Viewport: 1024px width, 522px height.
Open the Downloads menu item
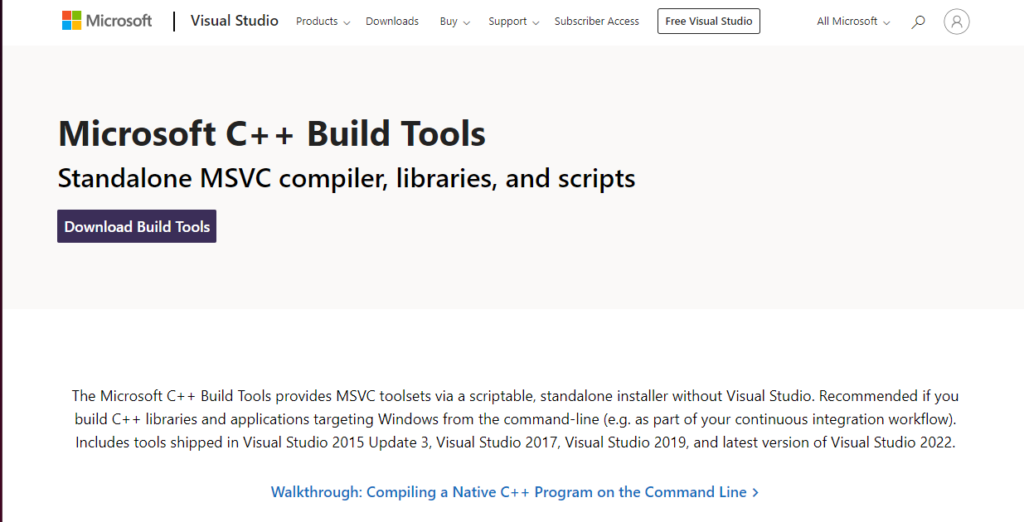[392, 22]
